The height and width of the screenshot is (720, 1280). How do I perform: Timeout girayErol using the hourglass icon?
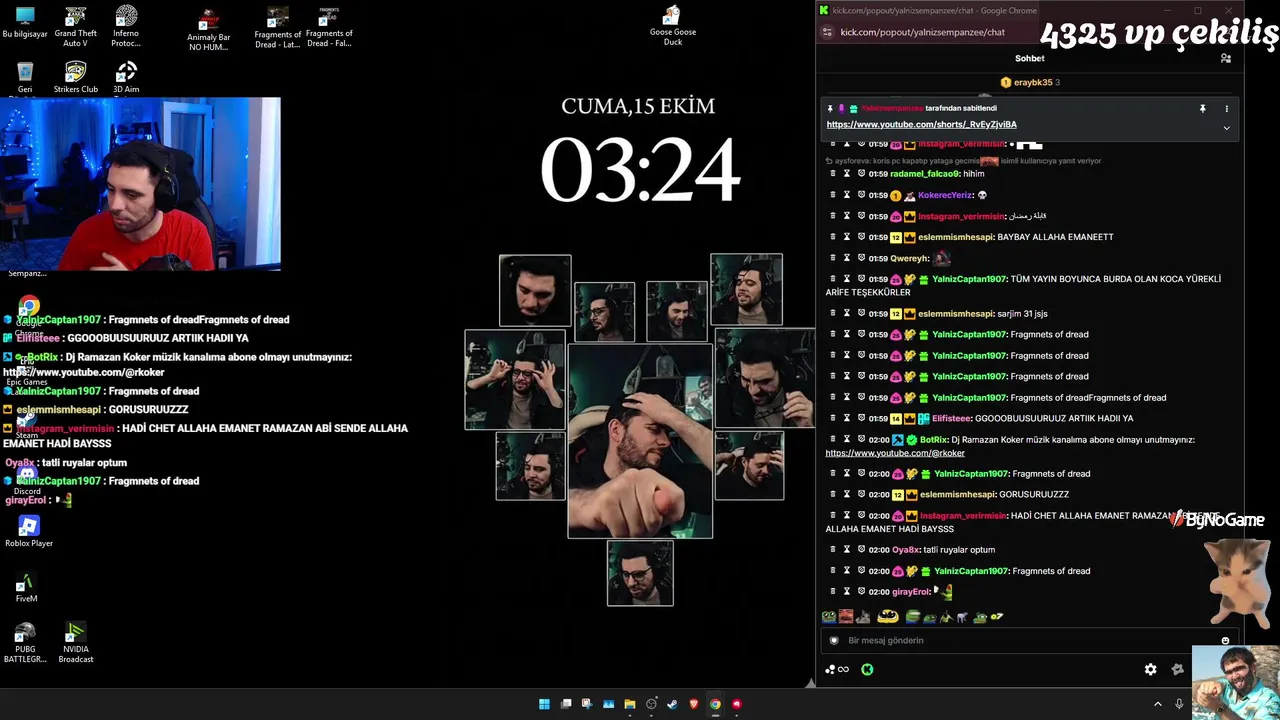846,592
